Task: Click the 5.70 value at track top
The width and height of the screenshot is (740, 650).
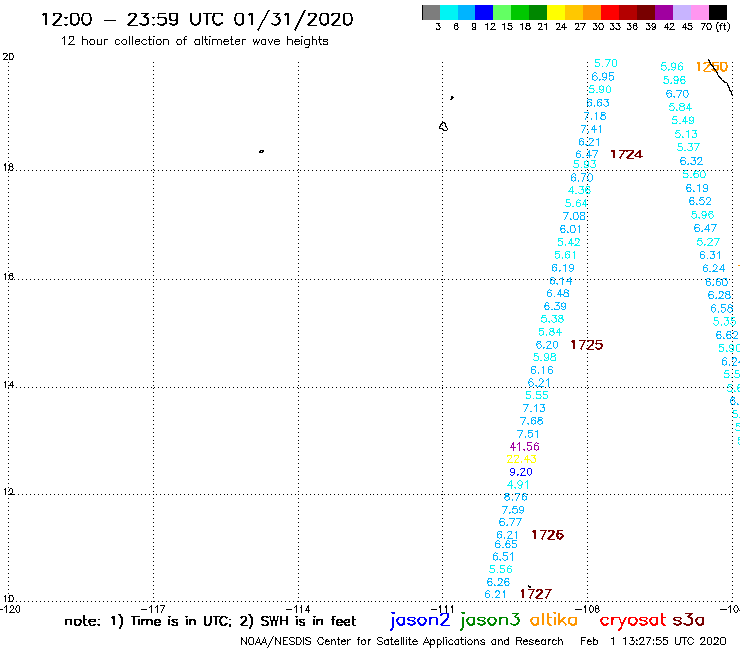Action: coord(605,63)
